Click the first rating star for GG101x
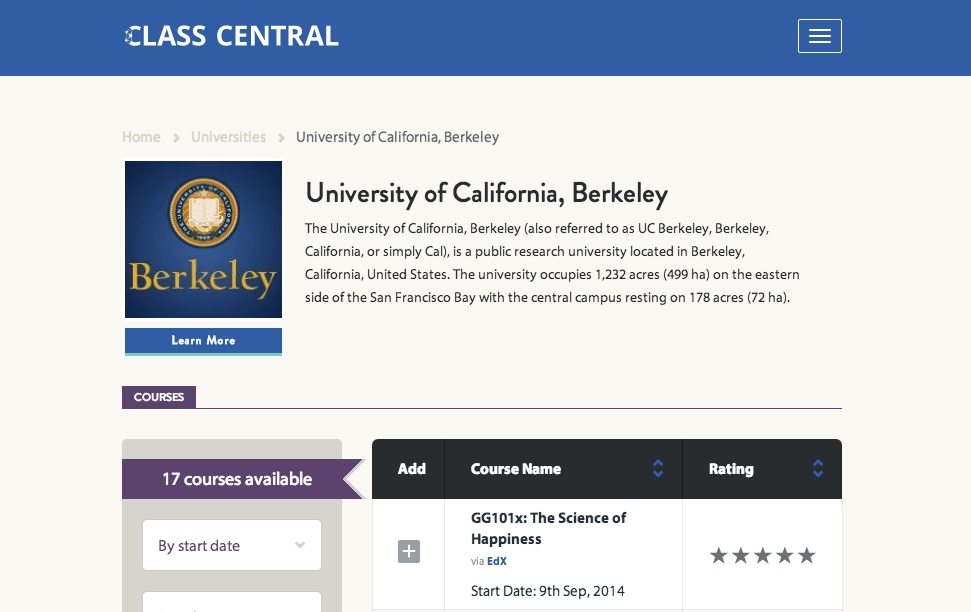The width and height of the screenshot is (971, 612). pyautogui.click(x=718, y=554)
